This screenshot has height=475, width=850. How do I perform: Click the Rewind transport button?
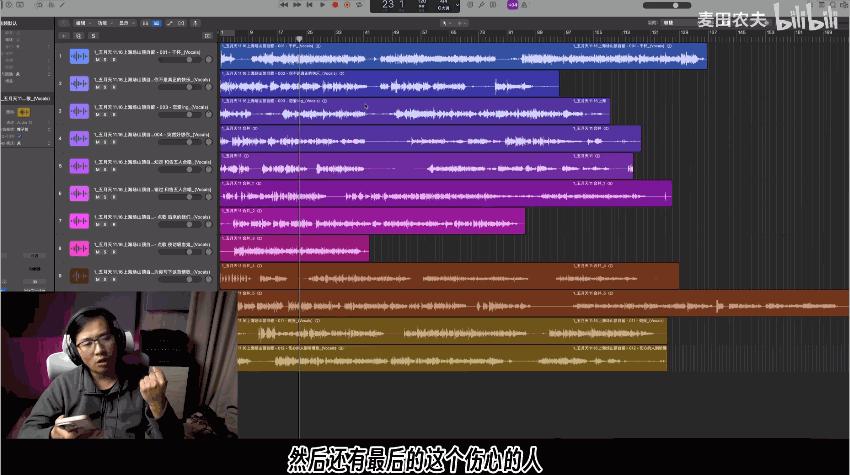284,5
